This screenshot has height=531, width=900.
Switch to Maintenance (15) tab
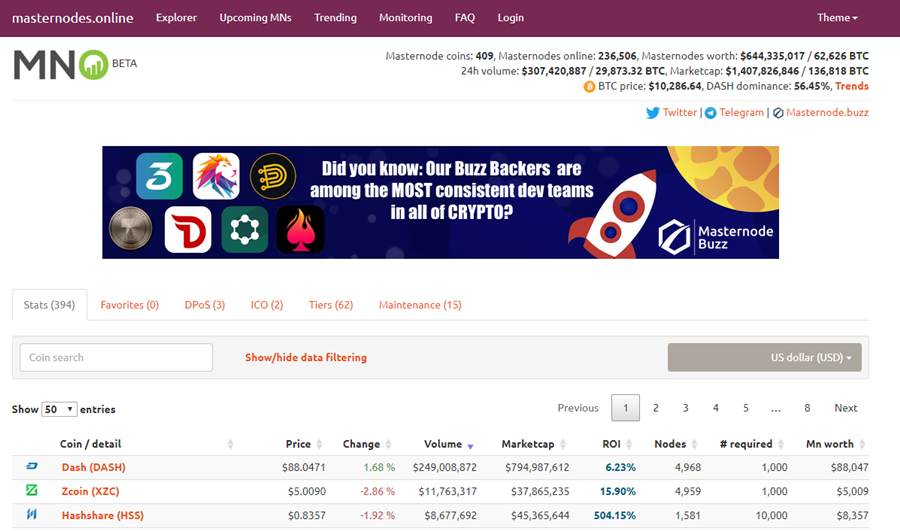point(420,305)
